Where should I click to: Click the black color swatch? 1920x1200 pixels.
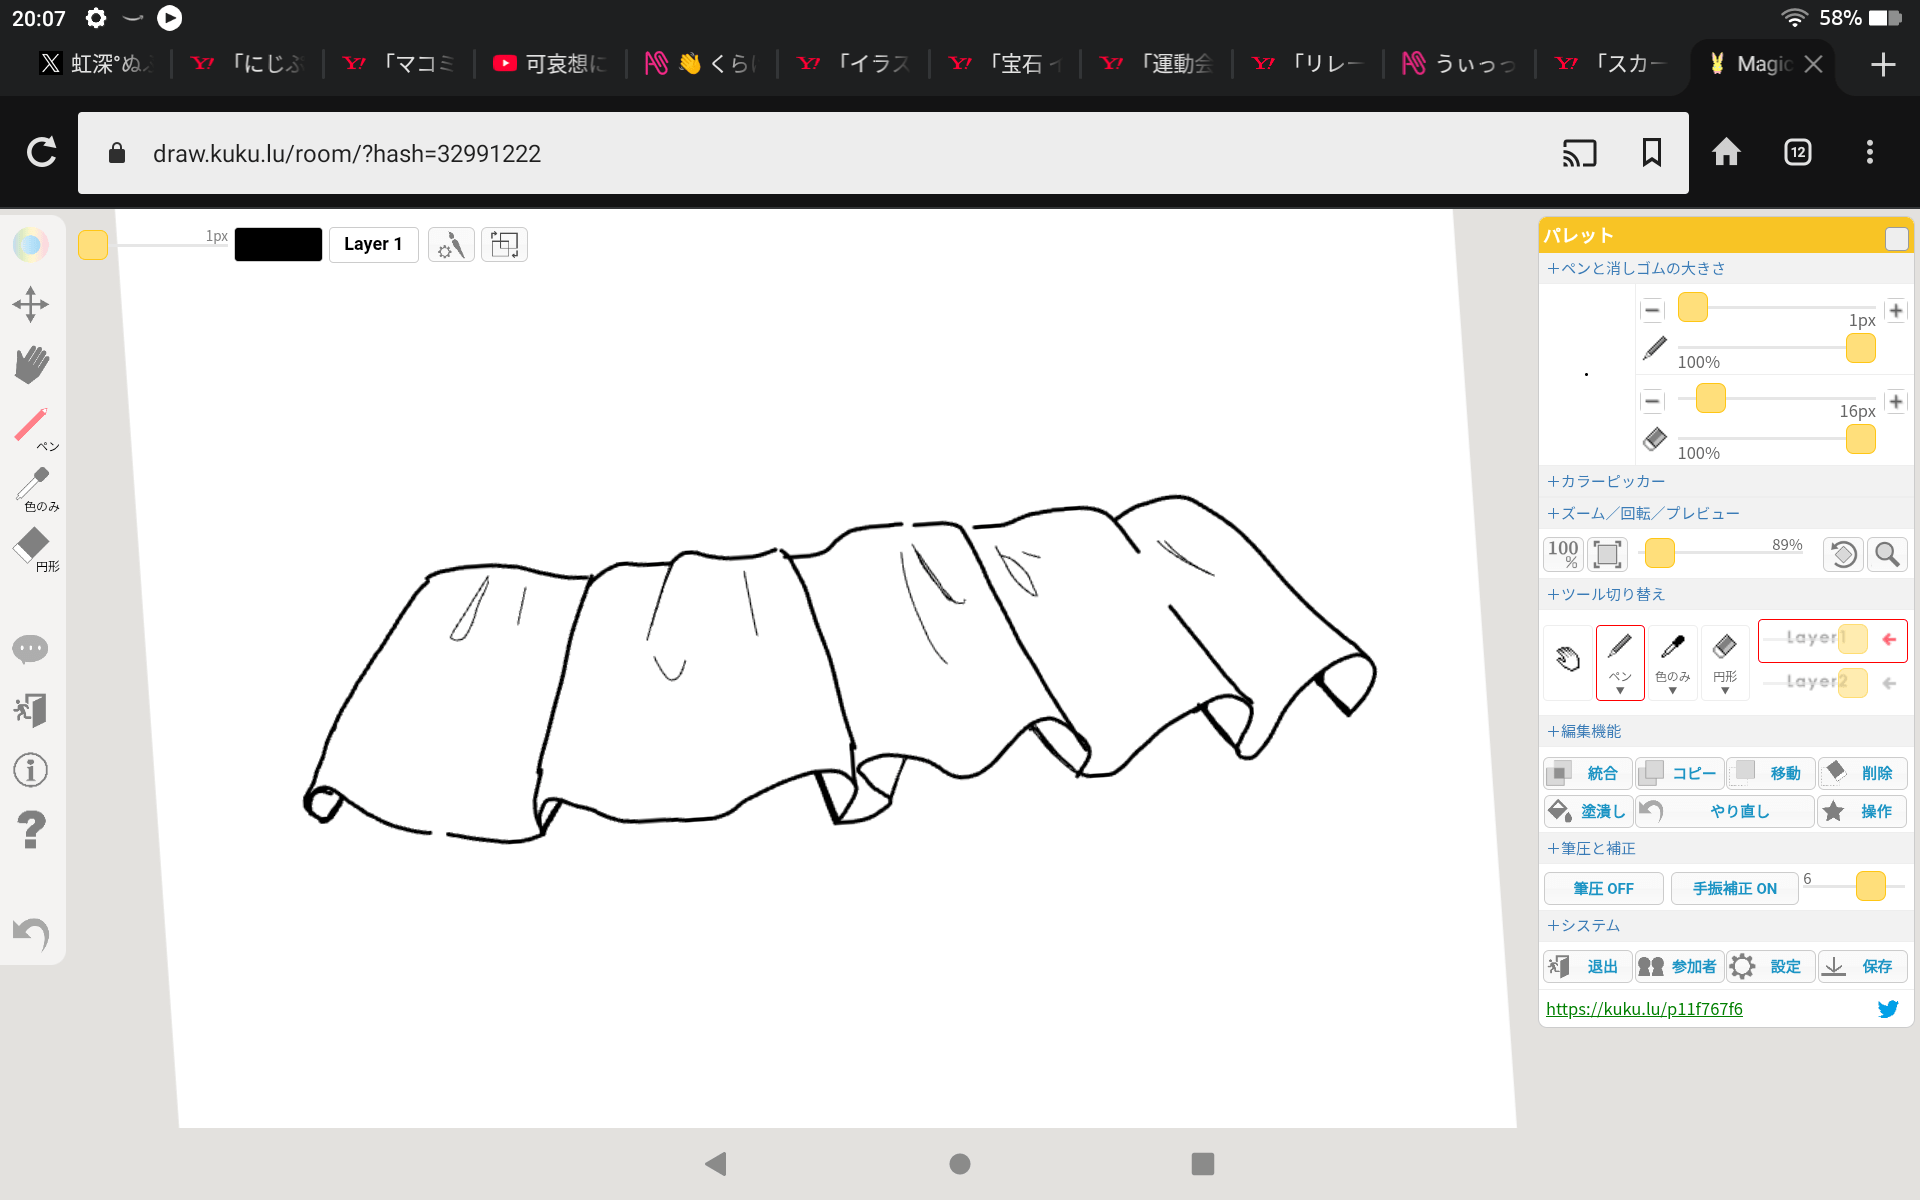[x=278, y=244]
